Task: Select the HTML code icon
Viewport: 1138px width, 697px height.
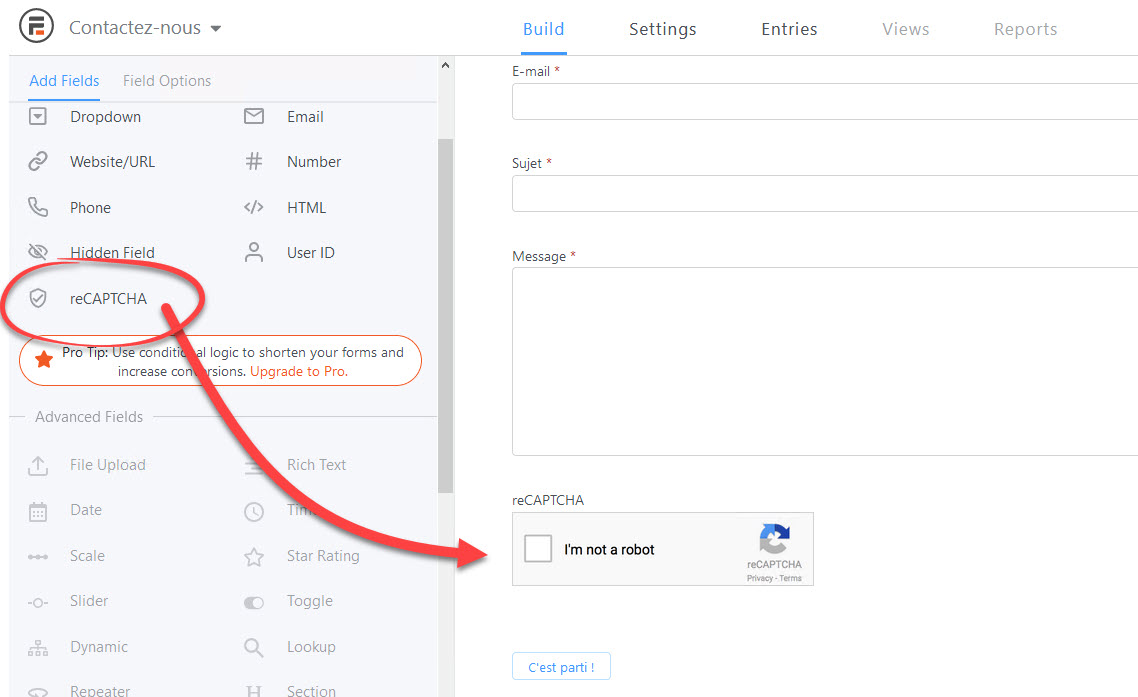Action: tap(254, 208)
